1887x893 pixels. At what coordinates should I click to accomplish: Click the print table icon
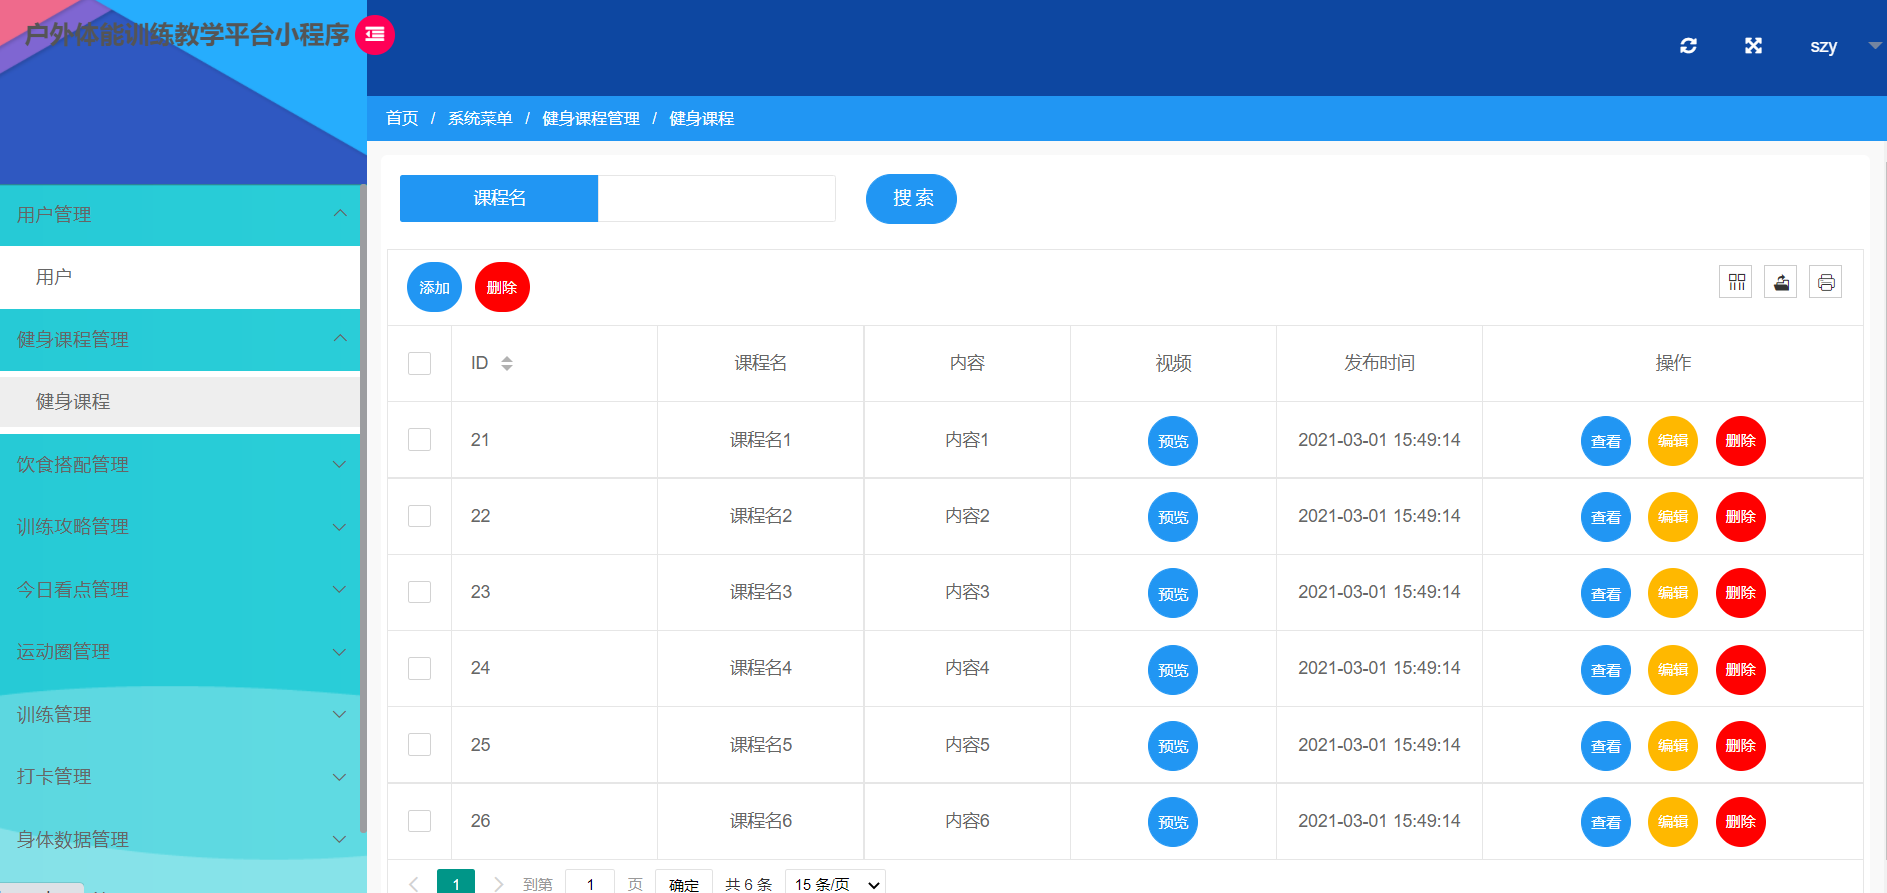1826,282
